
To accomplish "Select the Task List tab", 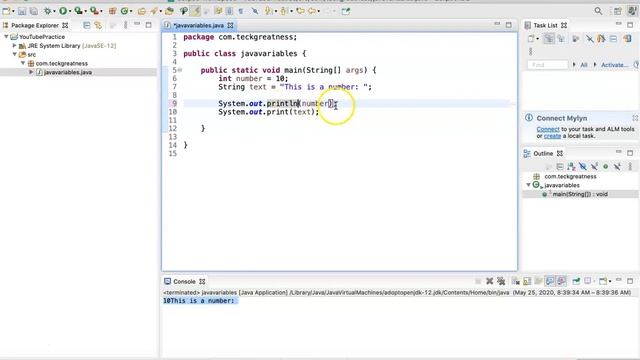I will tap(545, 25).
